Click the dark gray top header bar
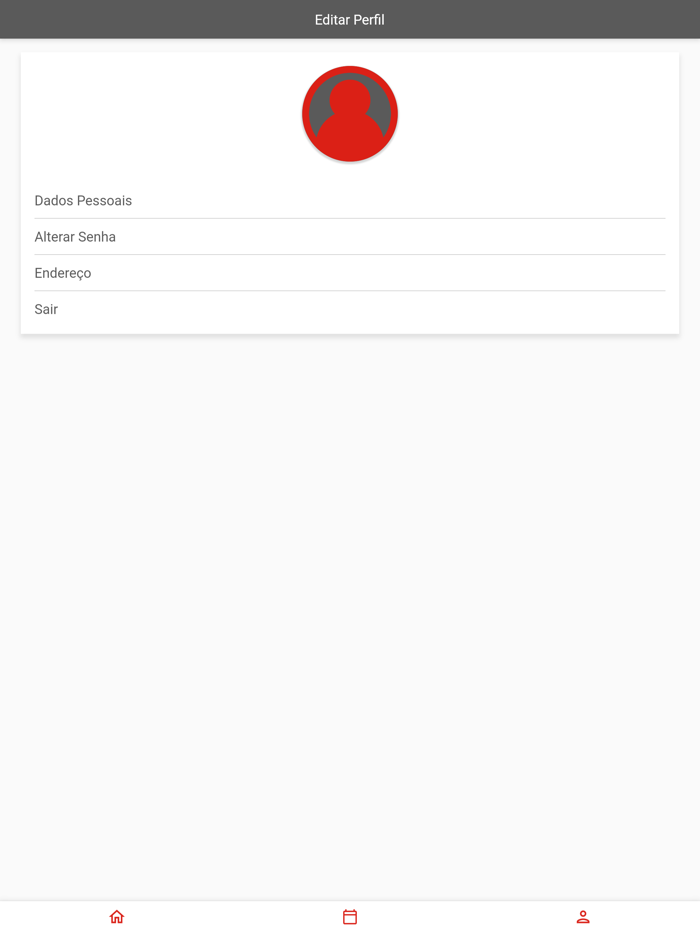The height and width of the screenshot is (934, 700). tap(350, 19)
